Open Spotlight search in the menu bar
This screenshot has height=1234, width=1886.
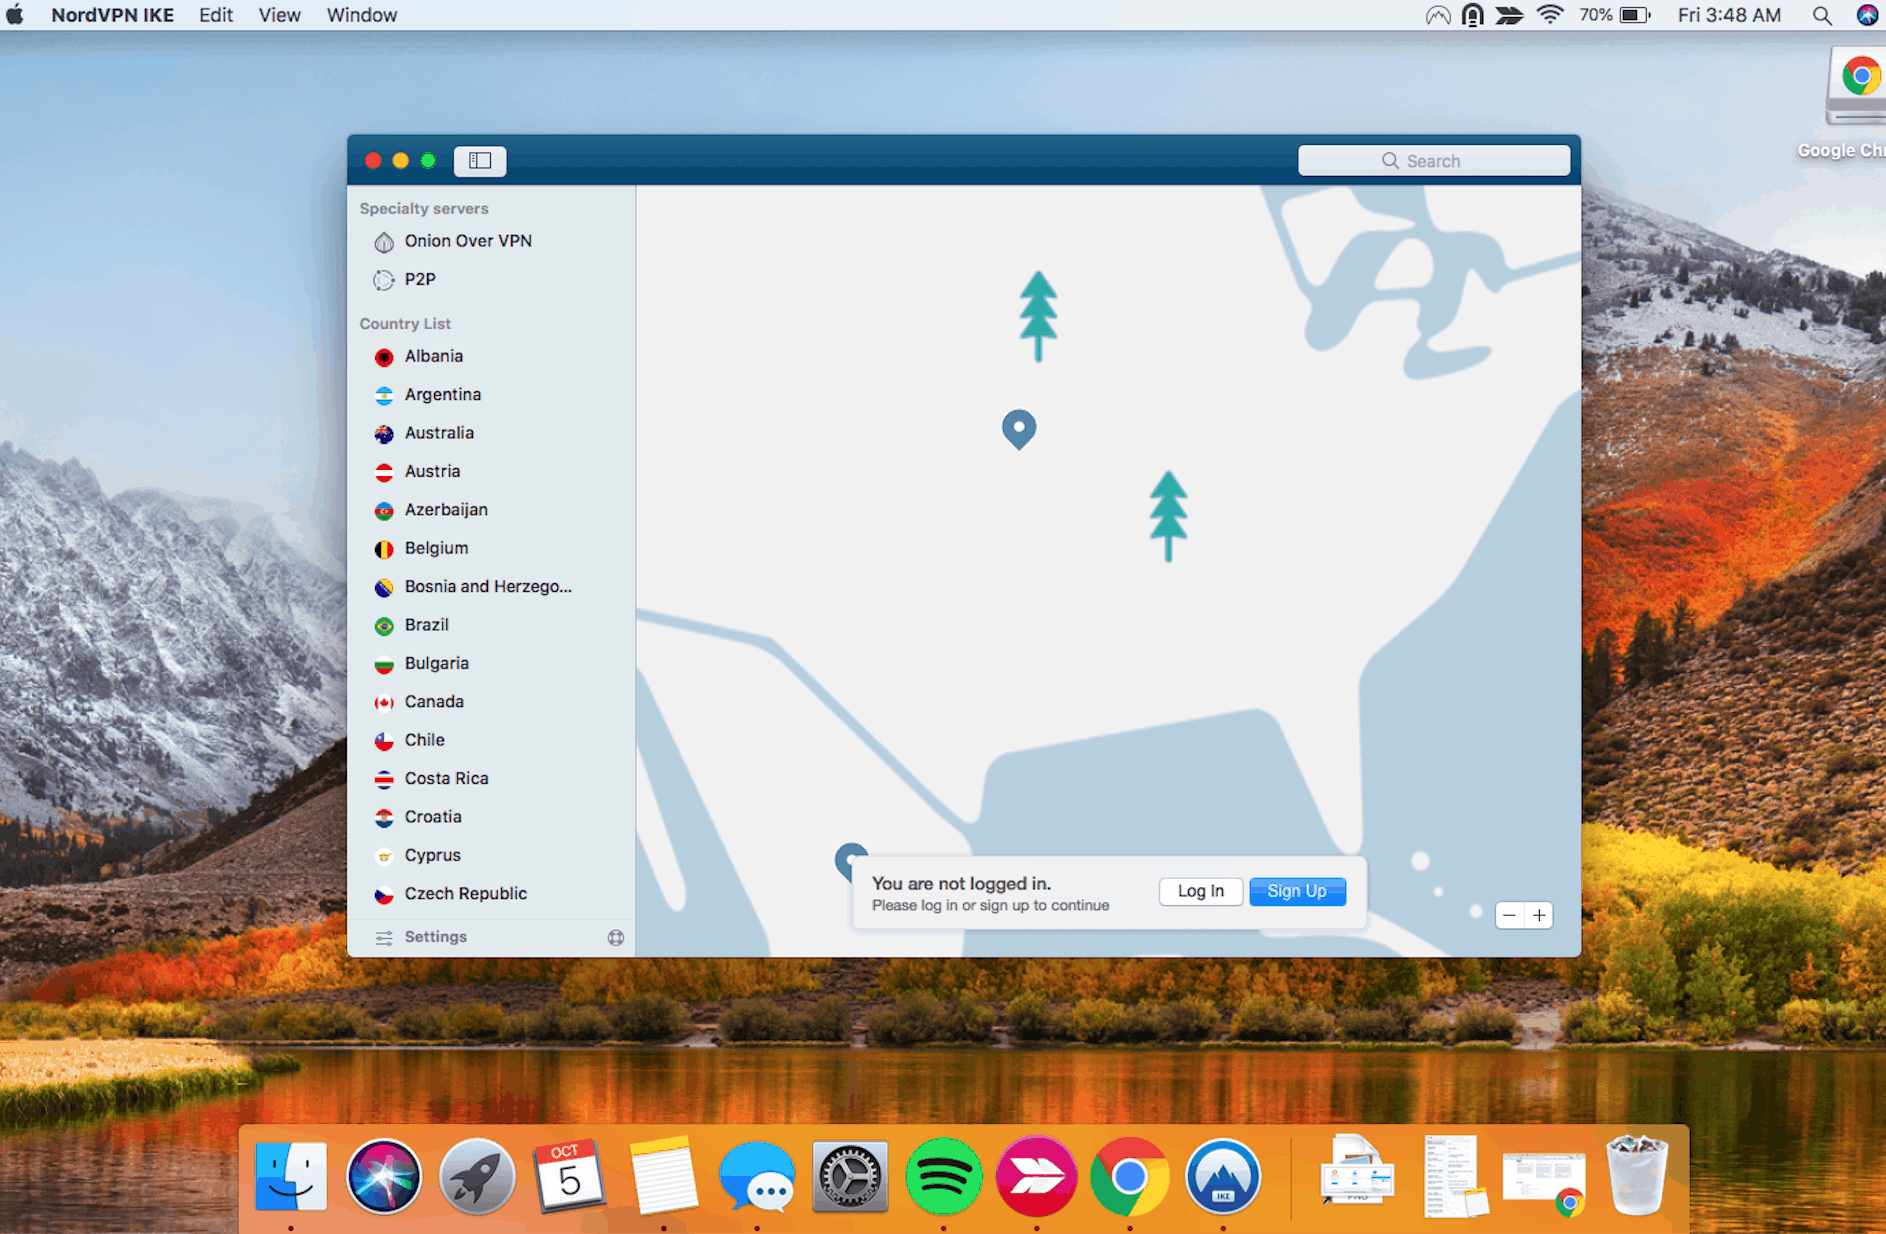[1822, 15]
